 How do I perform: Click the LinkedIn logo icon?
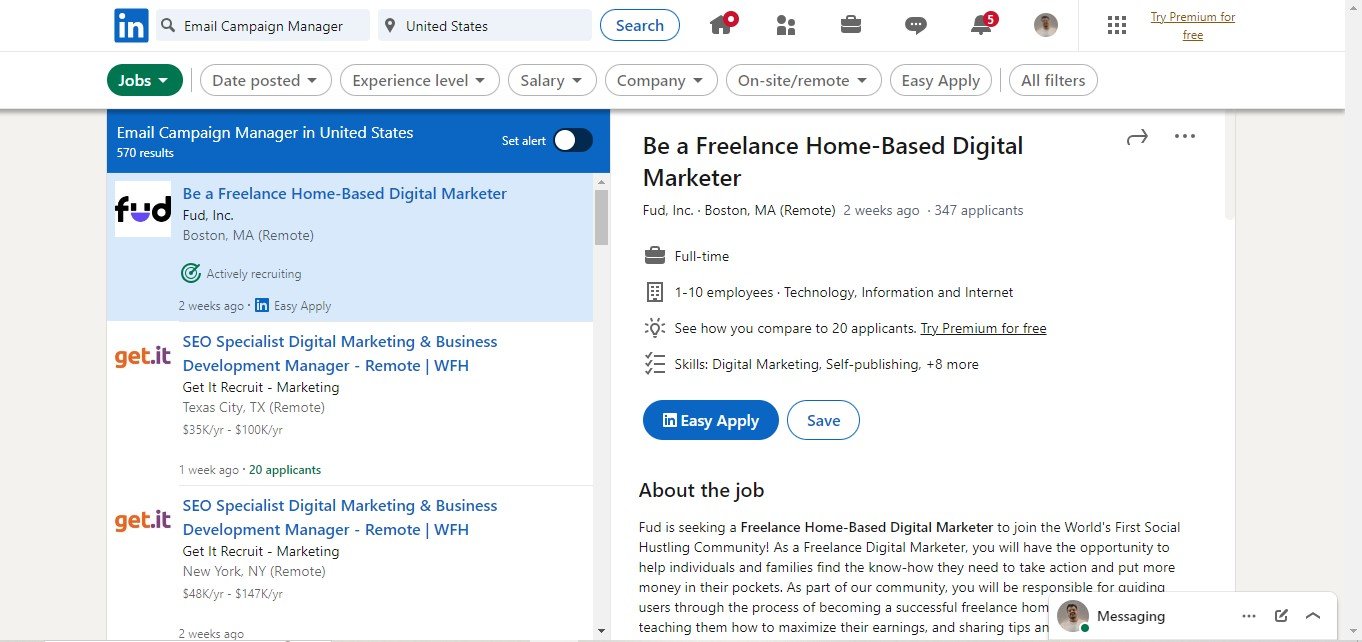point(131,25)
